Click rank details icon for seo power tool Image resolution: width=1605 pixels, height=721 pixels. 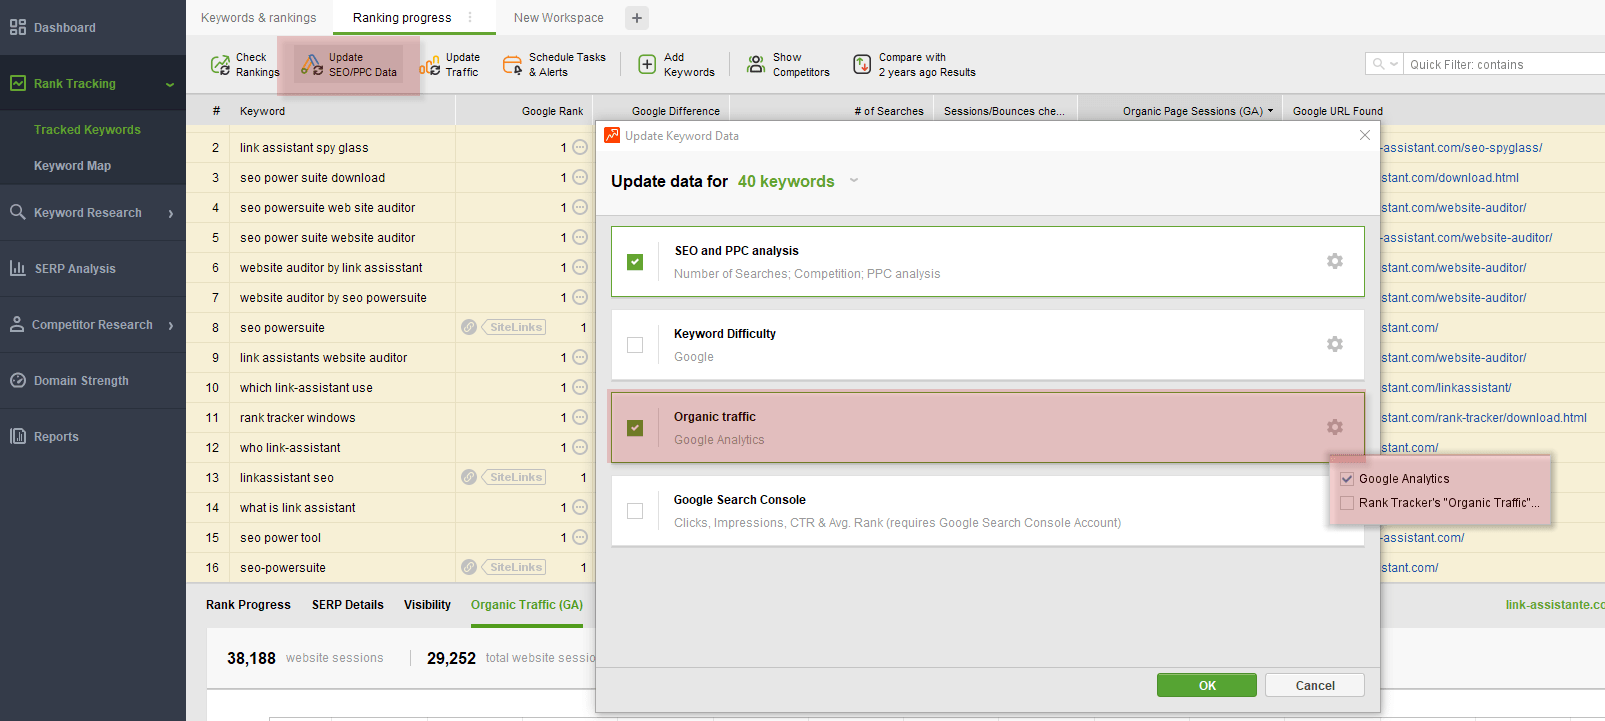580,537
